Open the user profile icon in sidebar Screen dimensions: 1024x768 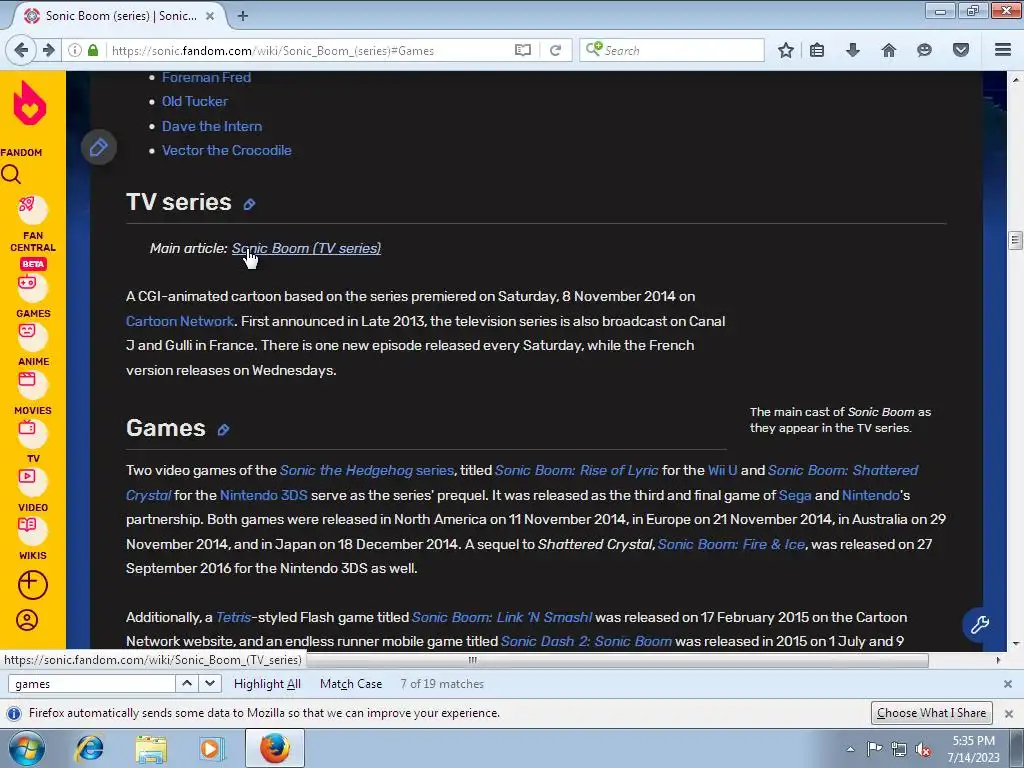tap(27, 620)
